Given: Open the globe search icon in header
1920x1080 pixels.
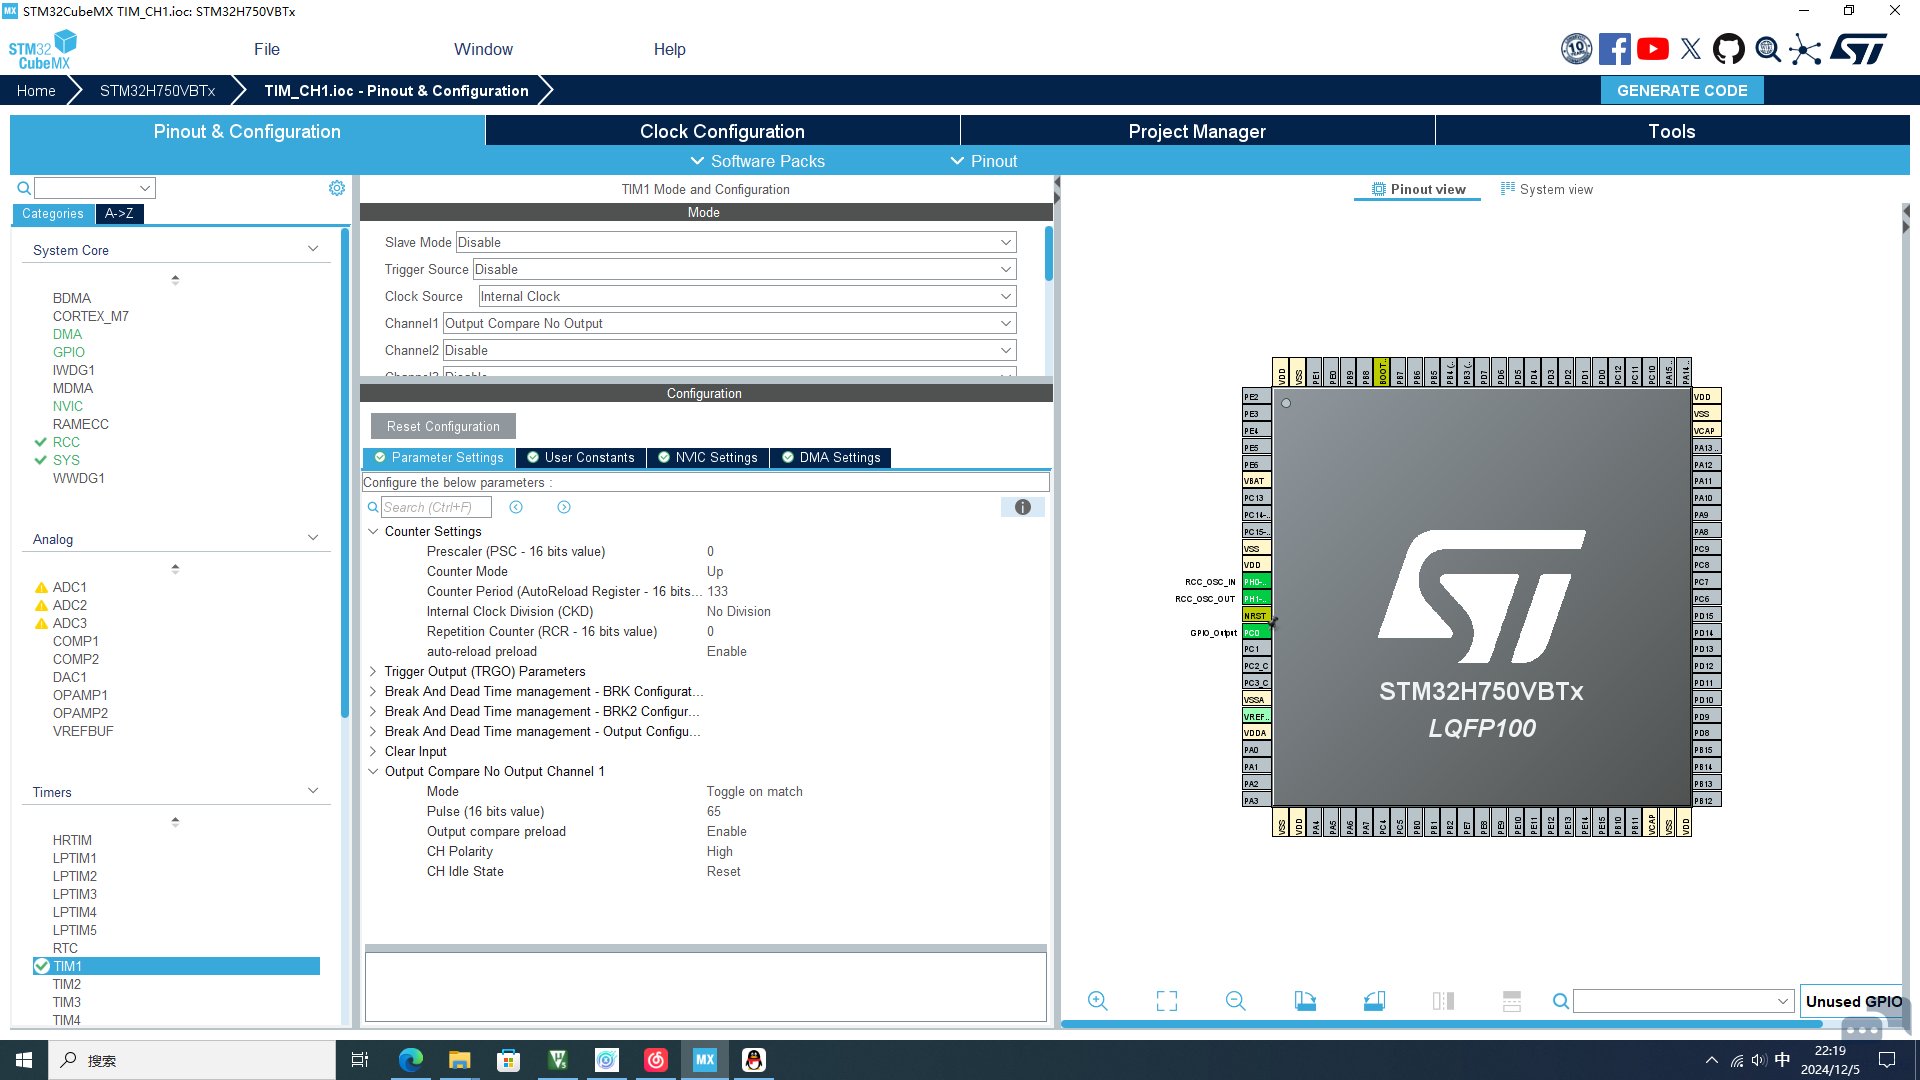Looking at the screenshot, I should 1767,49.
